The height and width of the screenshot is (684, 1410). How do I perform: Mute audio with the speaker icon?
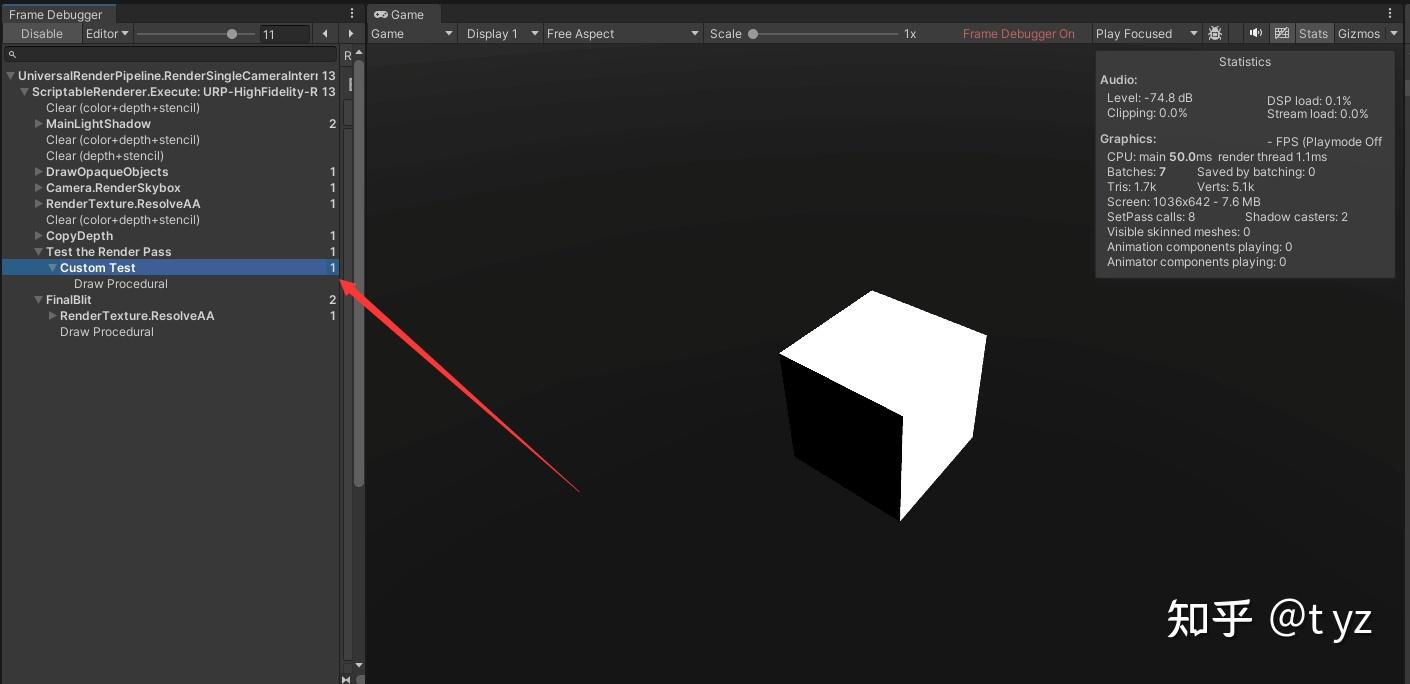click(1256, 33)
